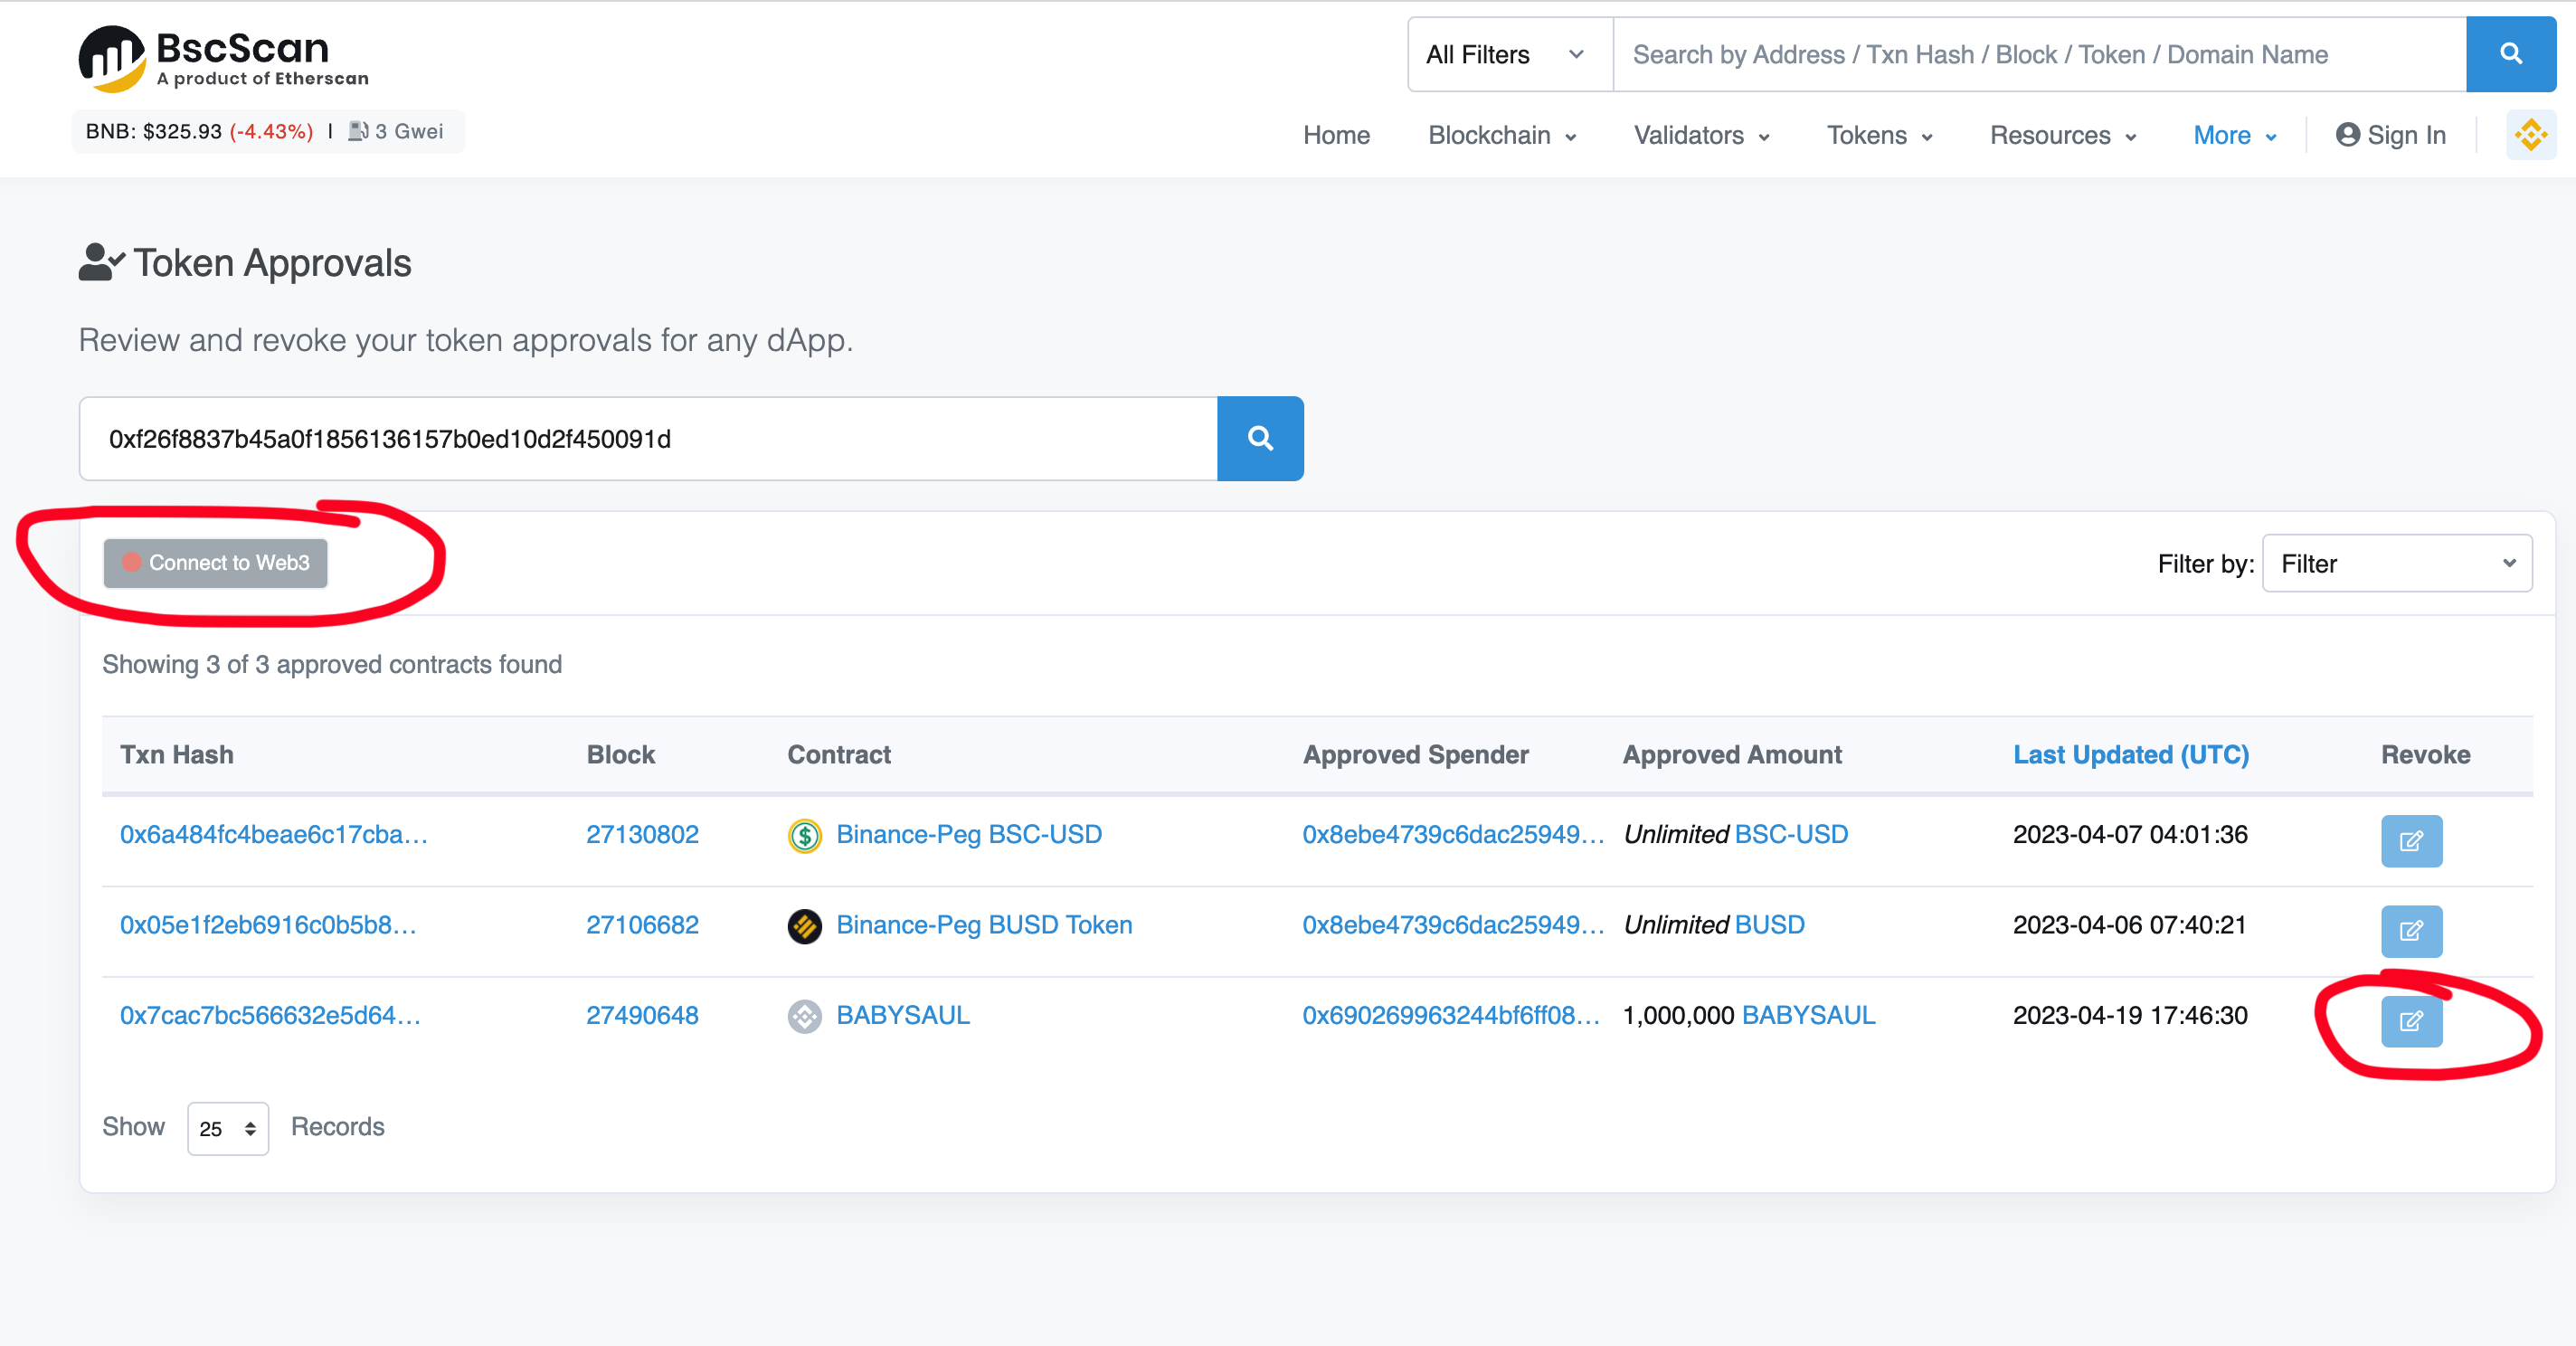
Task: Click the BscScan logo
Action: (224, 58)
